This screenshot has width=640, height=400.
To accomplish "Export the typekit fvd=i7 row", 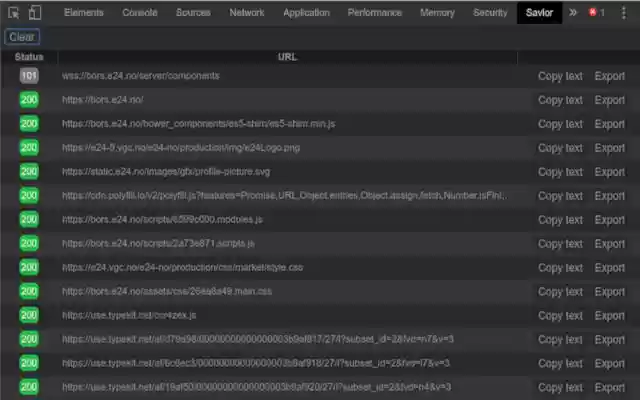I will [609, 364].
